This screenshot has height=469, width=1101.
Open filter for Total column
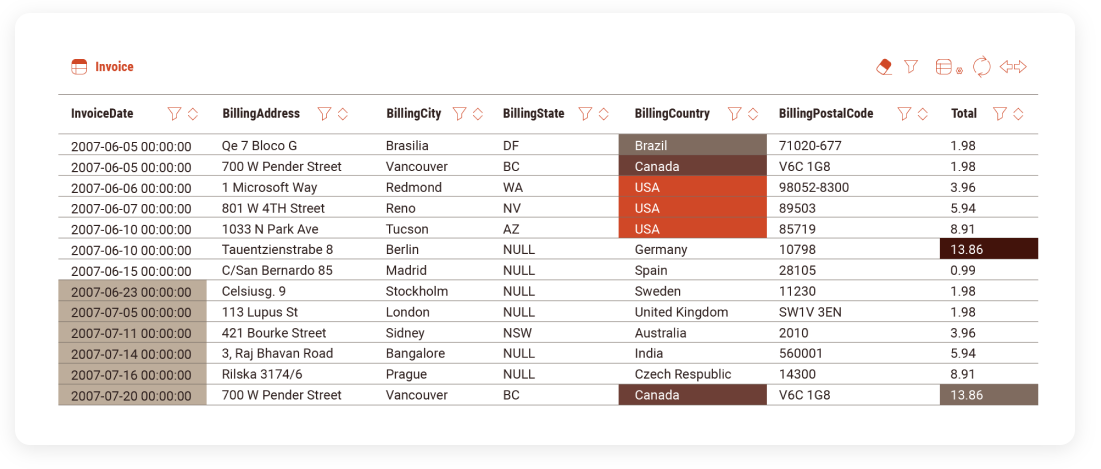click(999, 114)
